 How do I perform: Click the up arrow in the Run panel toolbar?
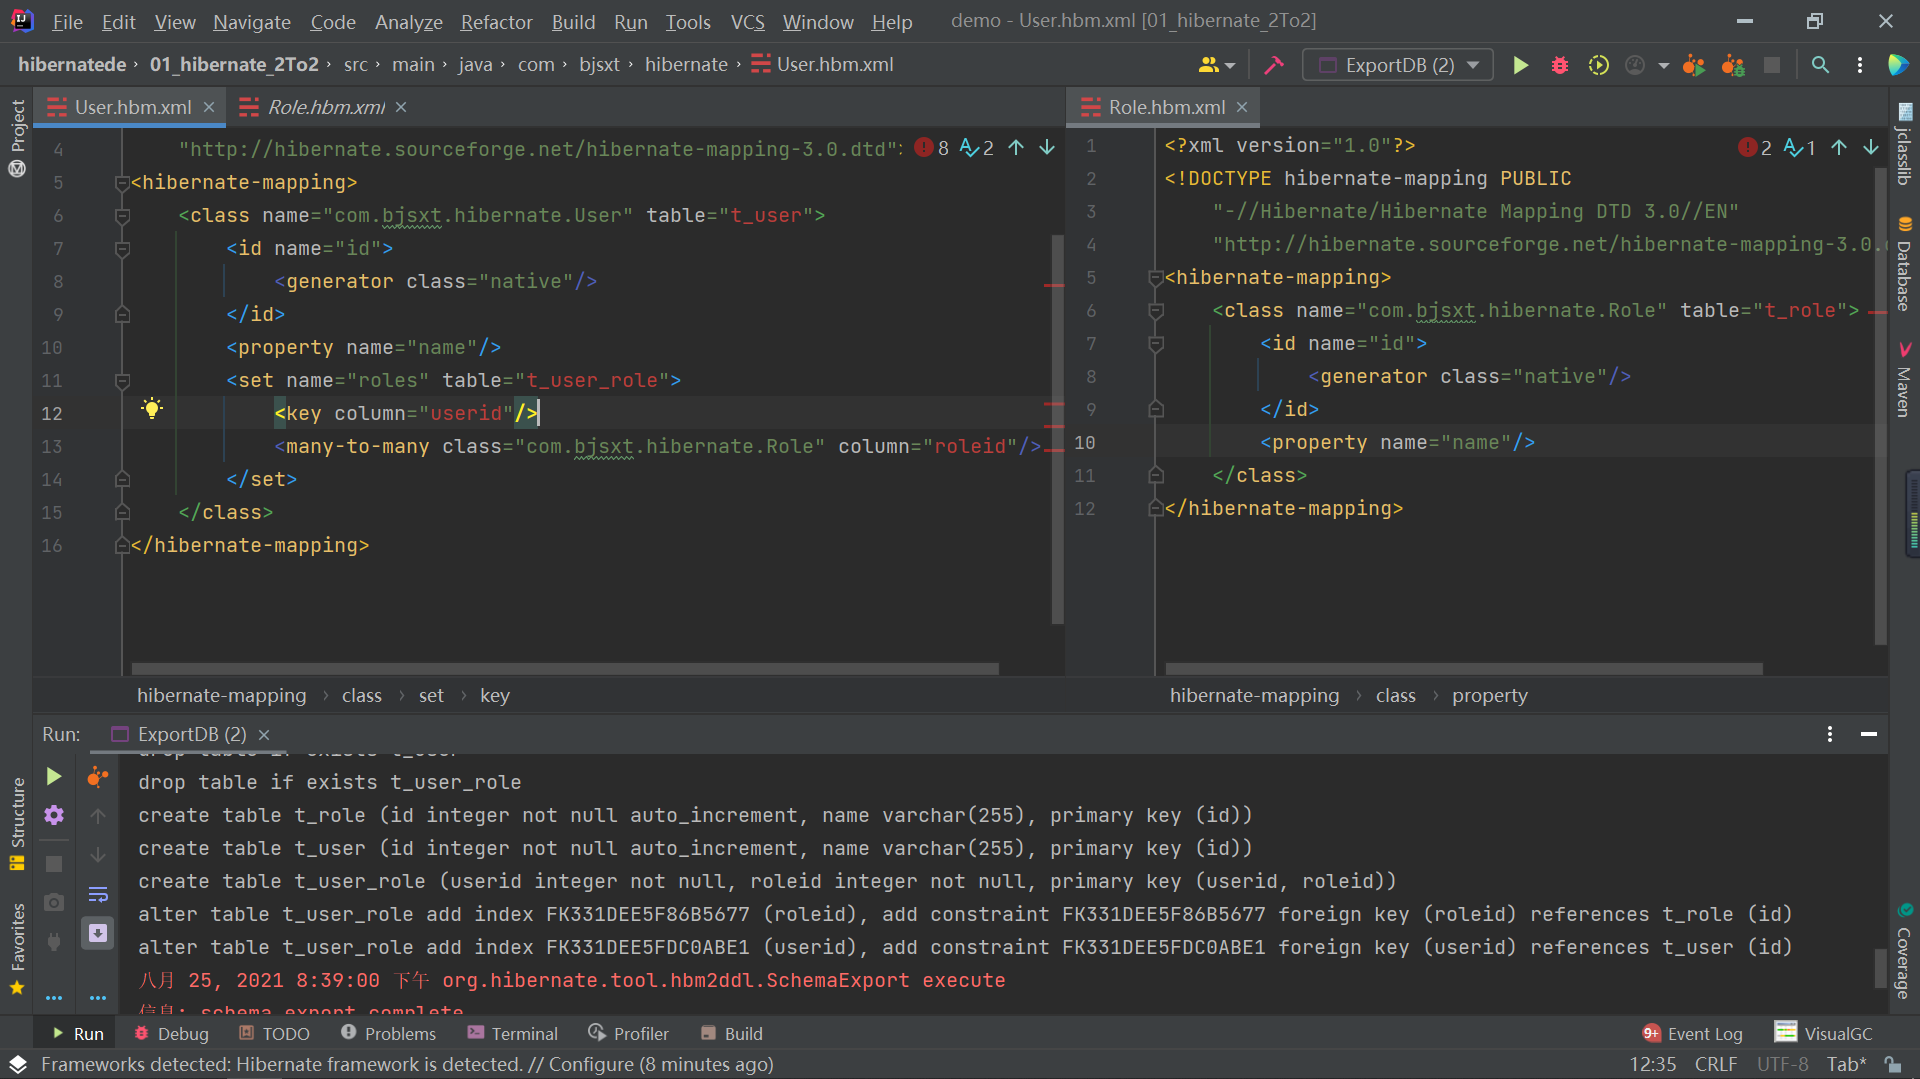click(x=98, y=816)
